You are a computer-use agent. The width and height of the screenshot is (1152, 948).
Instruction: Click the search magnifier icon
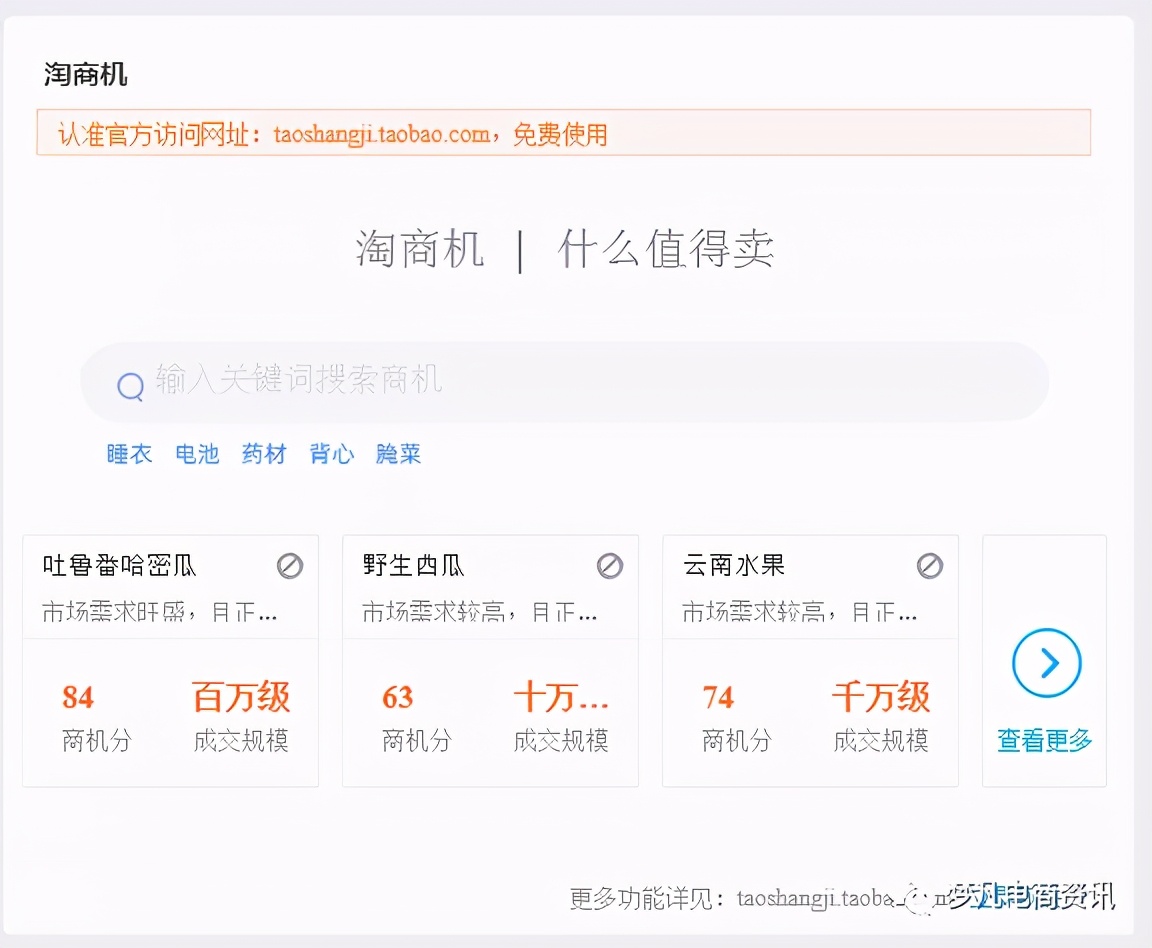click(x=130, y=384)
